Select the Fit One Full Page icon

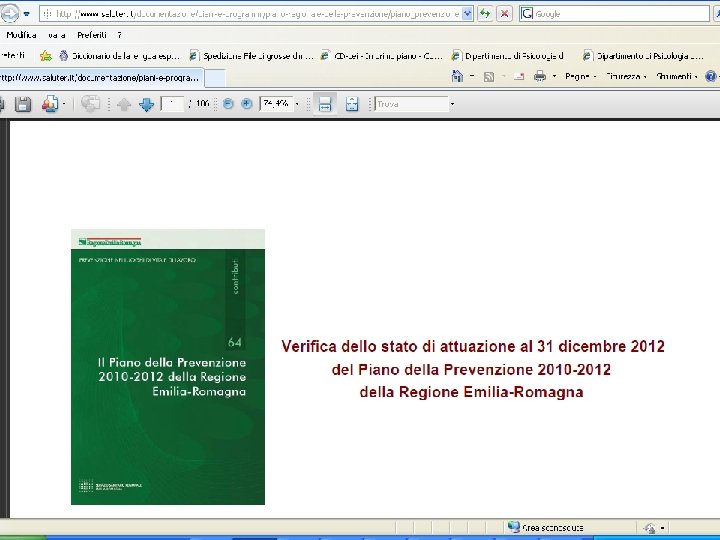[352, 104]
